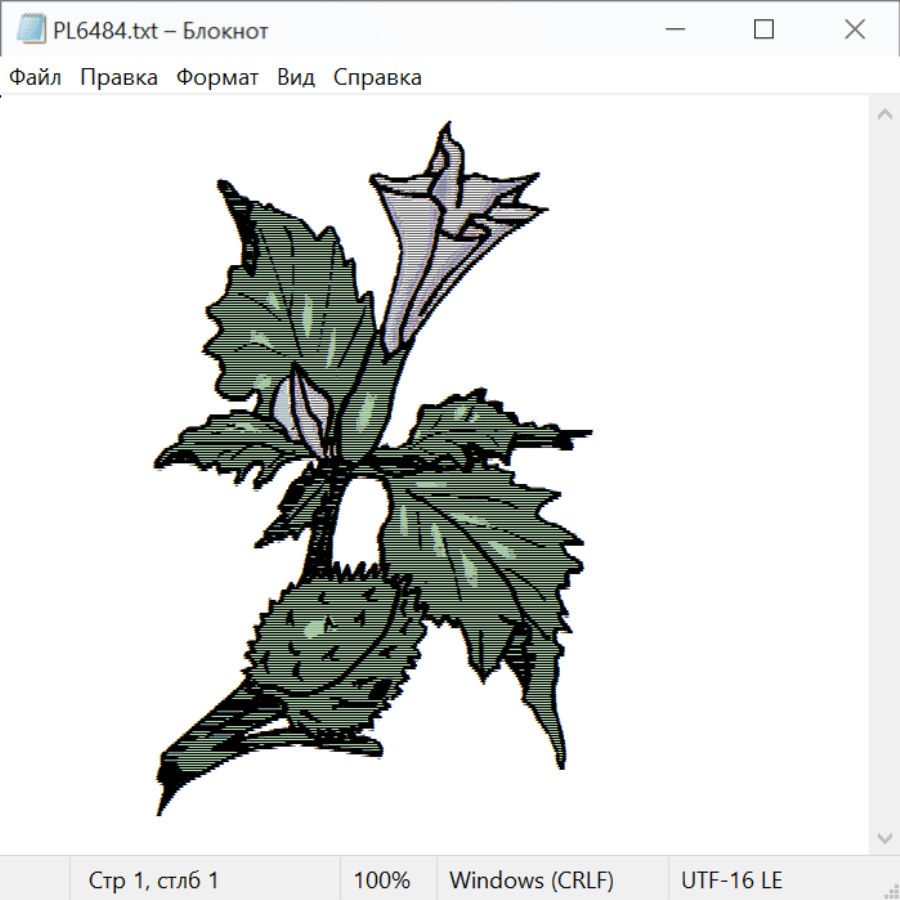Minimize the Notepad window
The width and height of the screenshot is (900, 900).
(x=673, y=30)
